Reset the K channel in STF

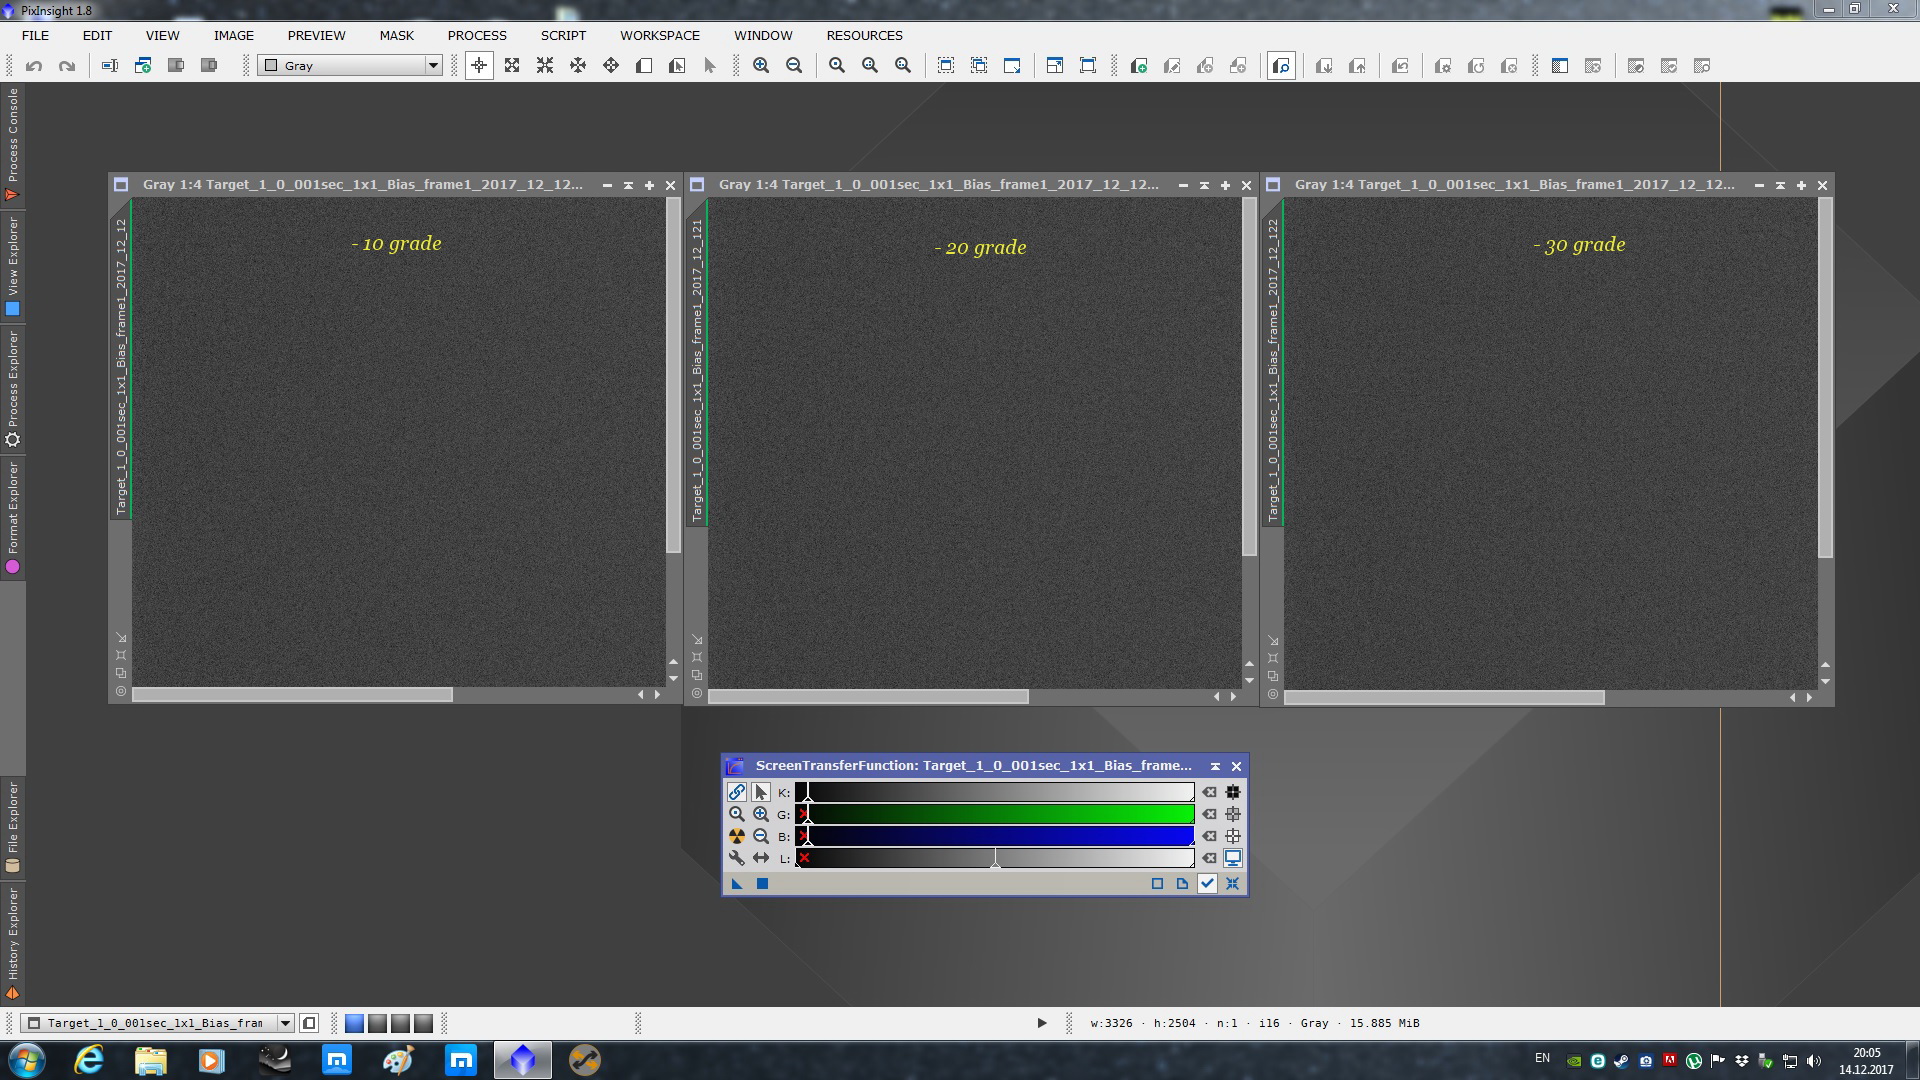(x=1209, y=792)
